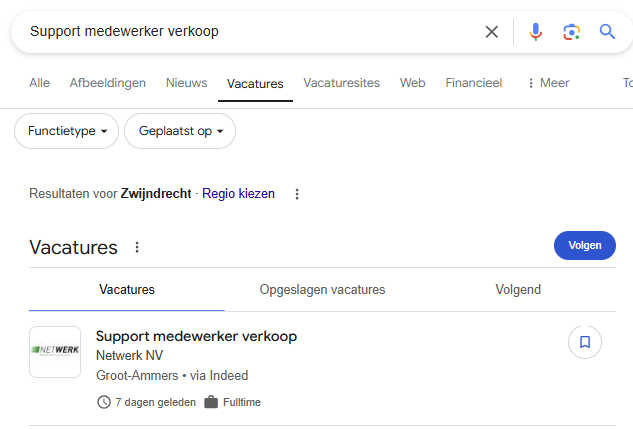The width and height of the screenshot is (633, 429).
Task: Save the Netwerk NV job with the bookmark icon
Action: [x=585, y=342]
